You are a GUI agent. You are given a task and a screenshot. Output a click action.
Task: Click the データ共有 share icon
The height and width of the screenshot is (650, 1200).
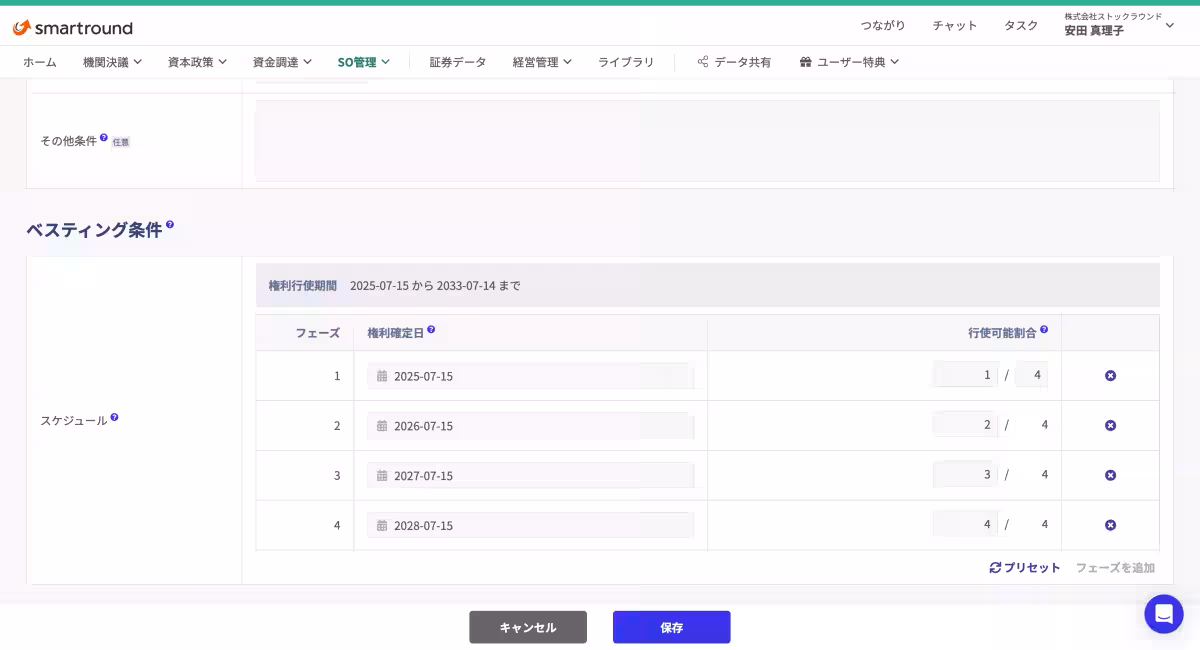pyautogui.click(x=703, y=62)
